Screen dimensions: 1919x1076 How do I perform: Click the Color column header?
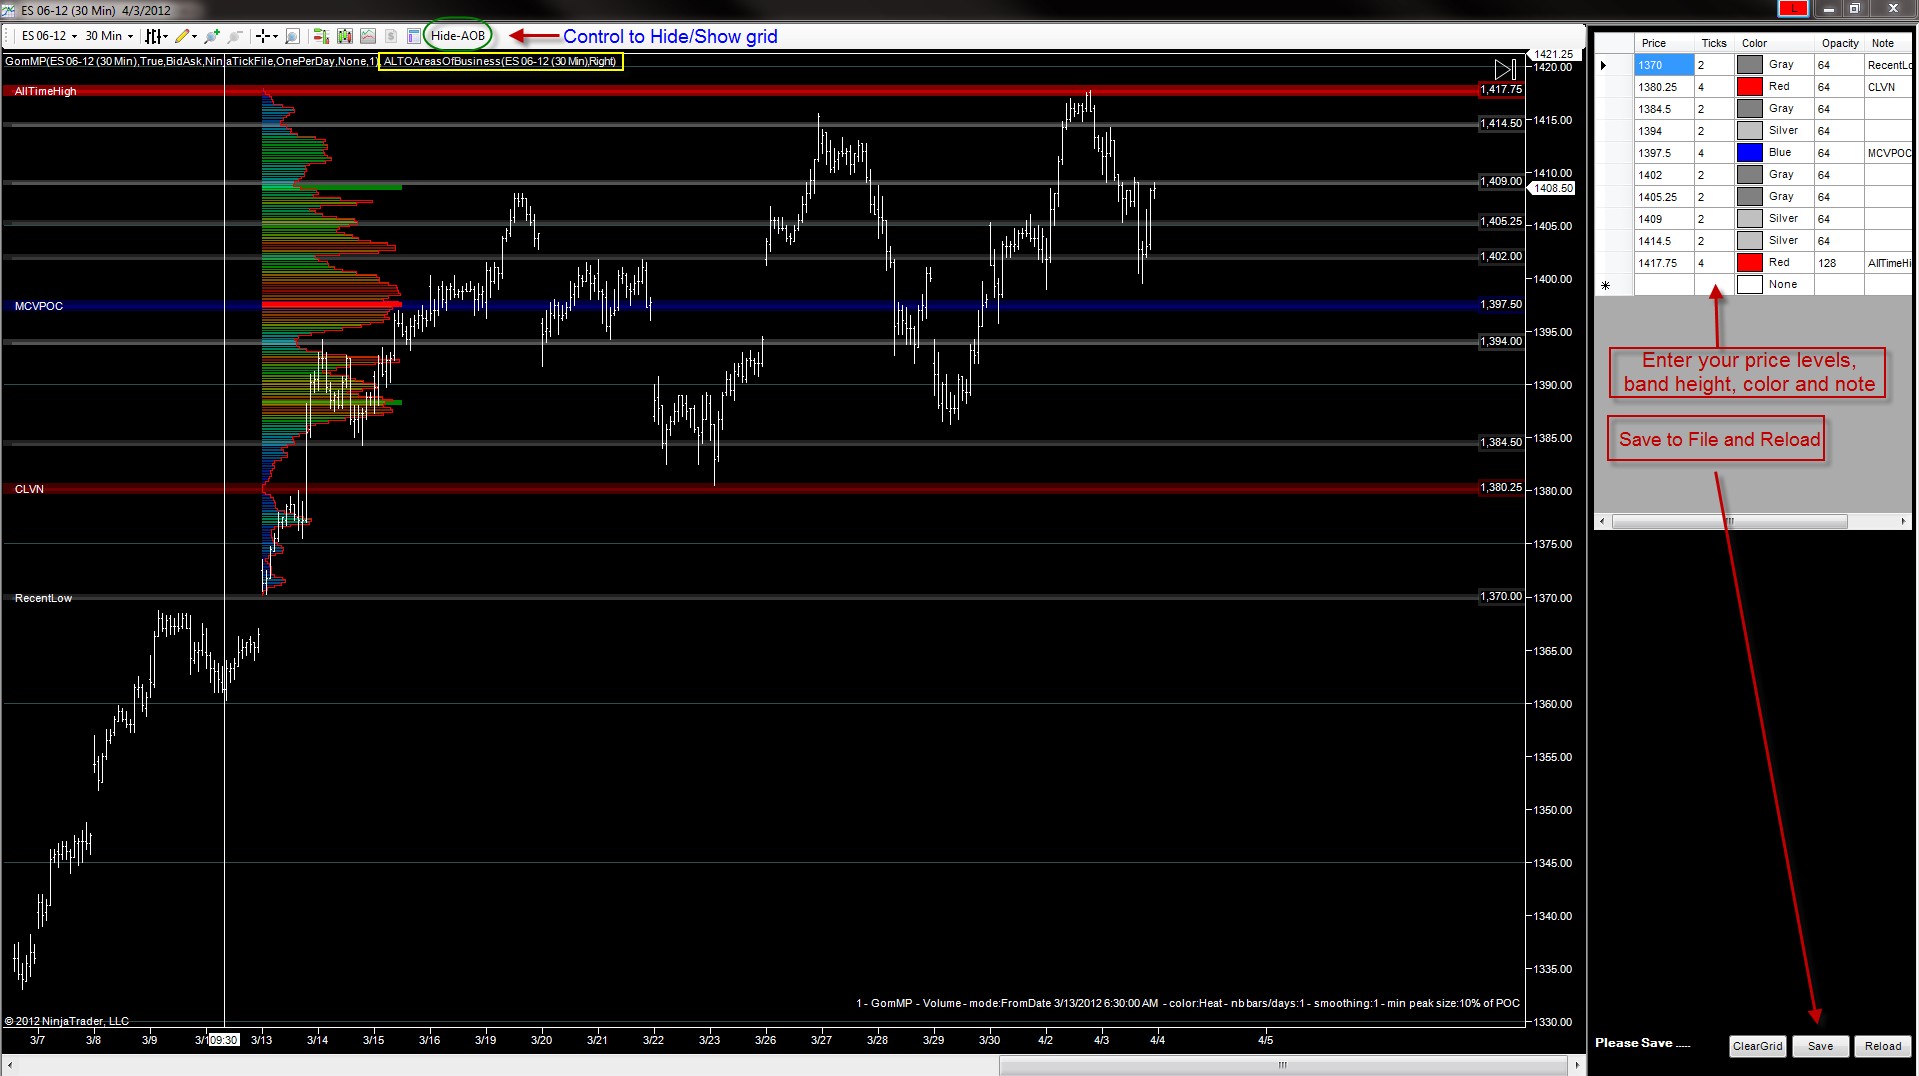(x=1774, y=43)
